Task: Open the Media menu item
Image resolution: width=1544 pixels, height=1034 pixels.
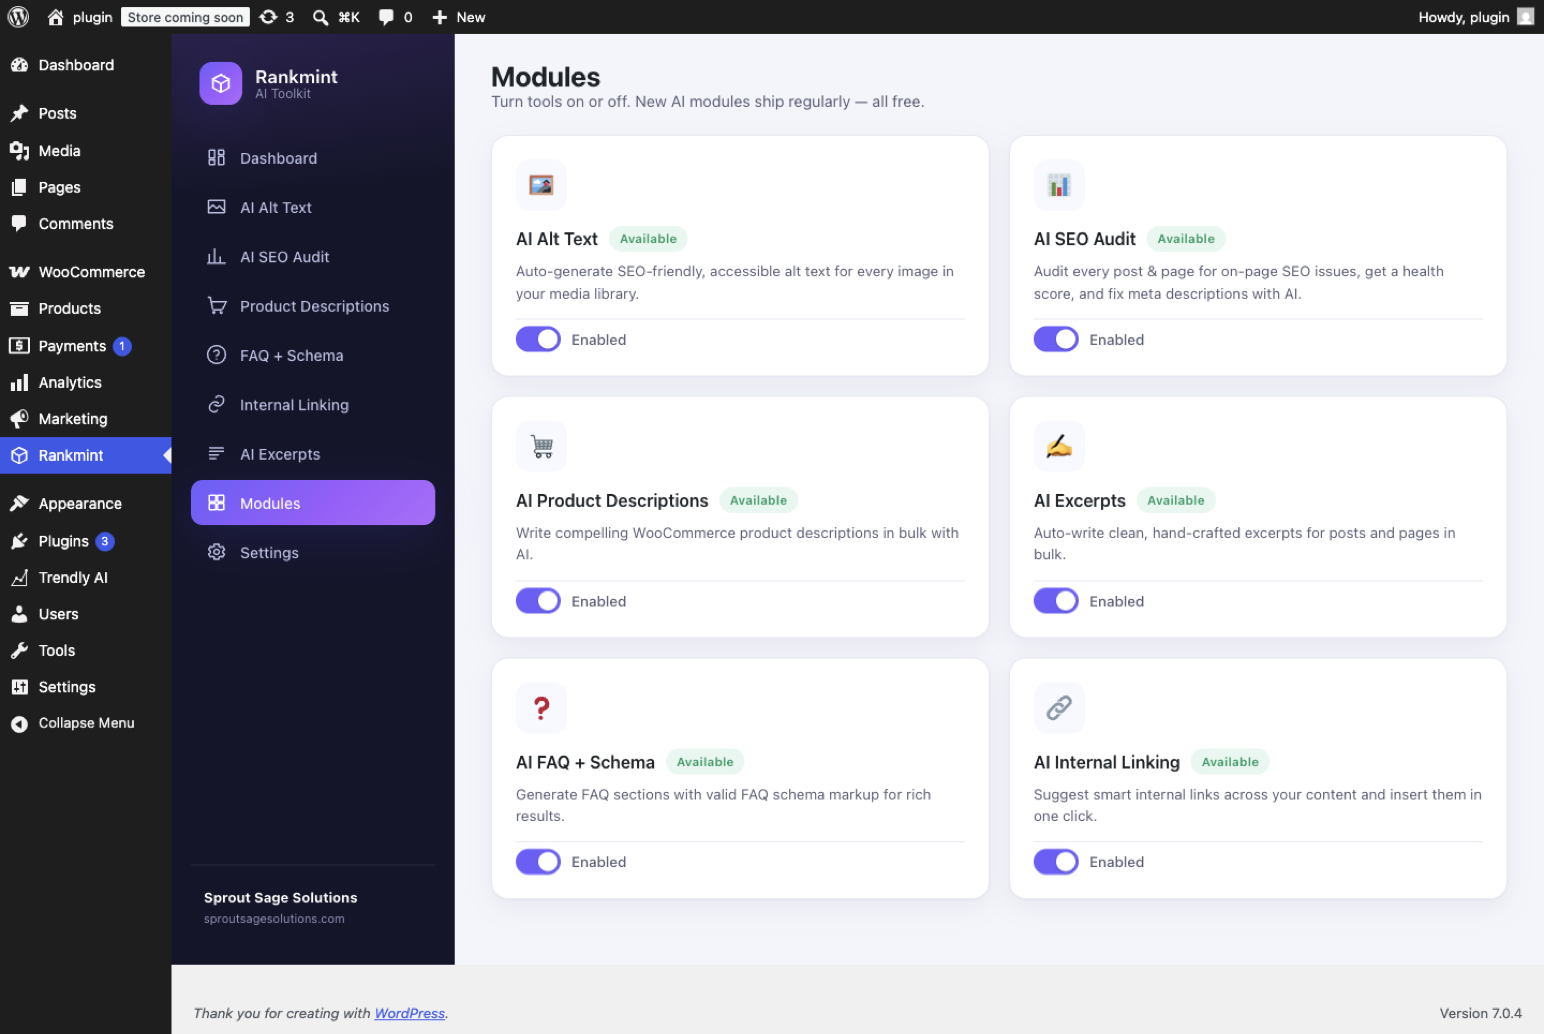Action: pos(85,151)
